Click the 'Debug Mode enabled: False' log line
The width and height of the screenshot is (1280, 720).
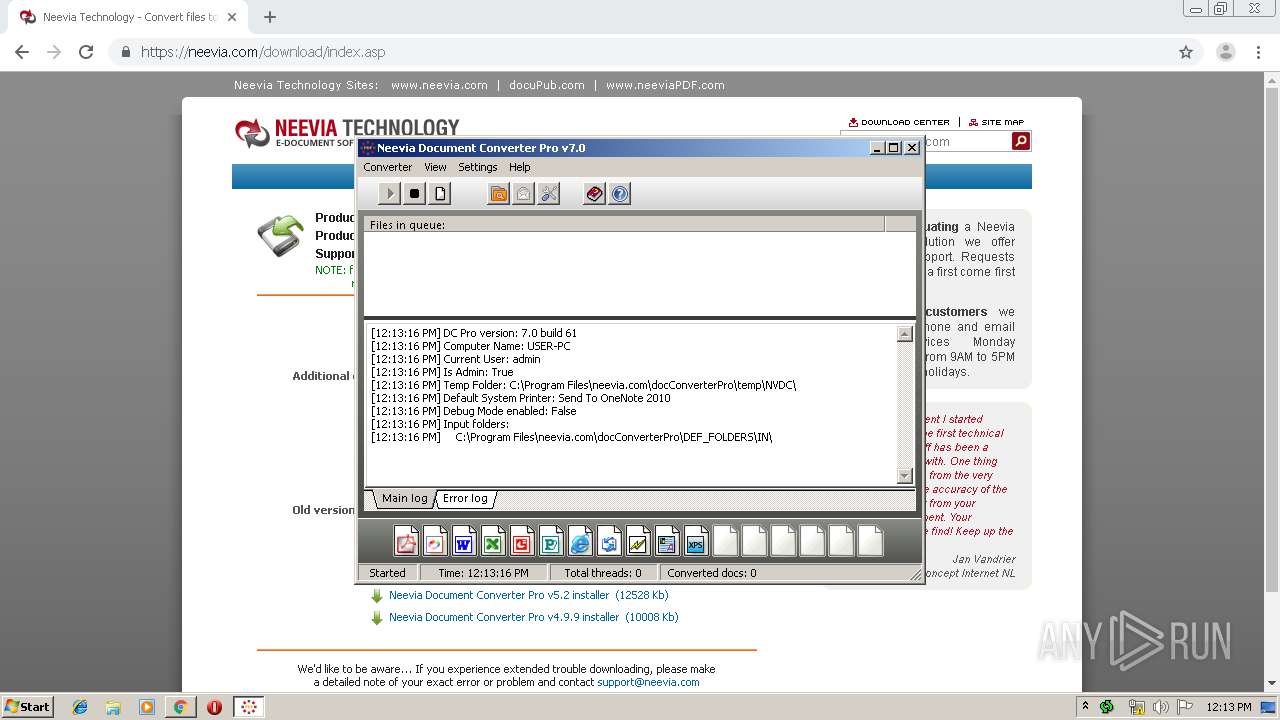tap(474, 411)
